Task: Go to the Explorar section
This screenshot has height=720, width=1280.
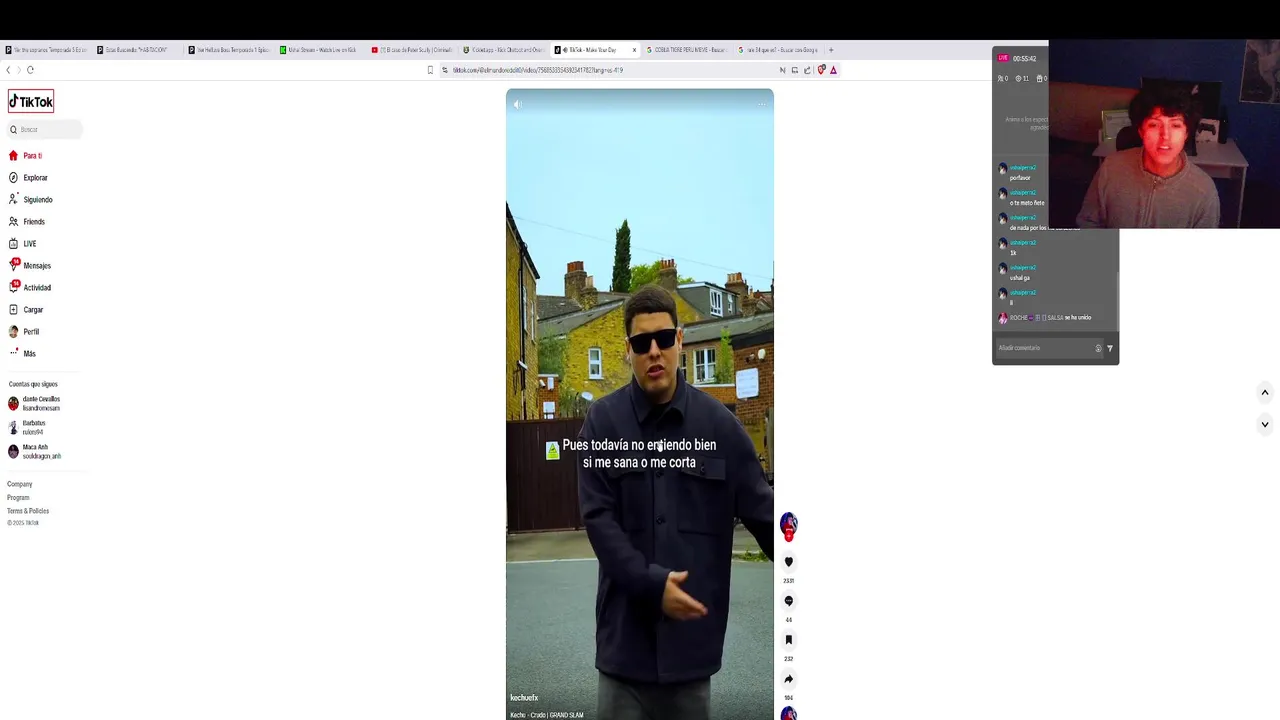Action: pos(28,178)
